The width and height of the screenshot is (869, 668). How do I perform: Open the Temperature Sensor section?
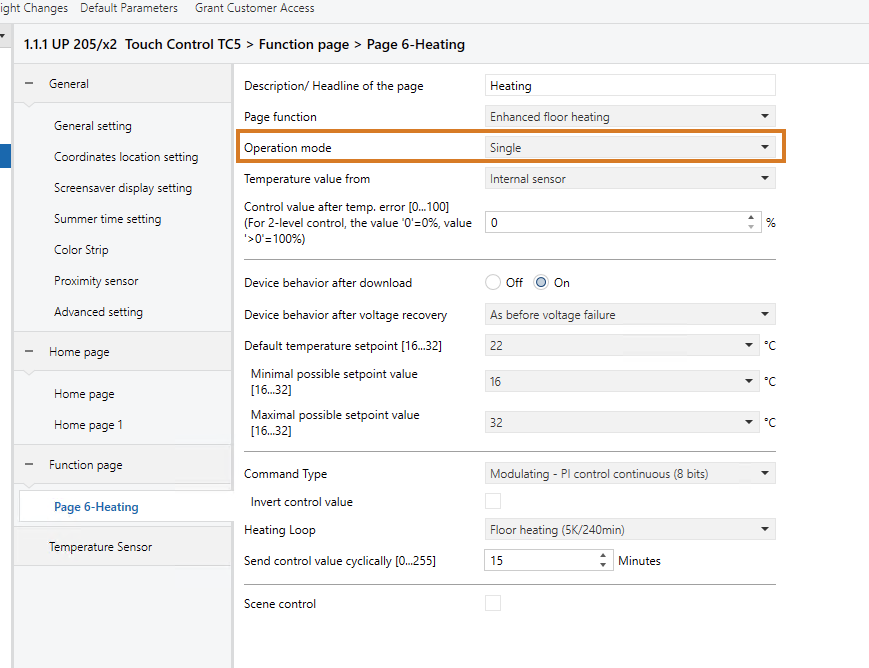coord(101,547)
